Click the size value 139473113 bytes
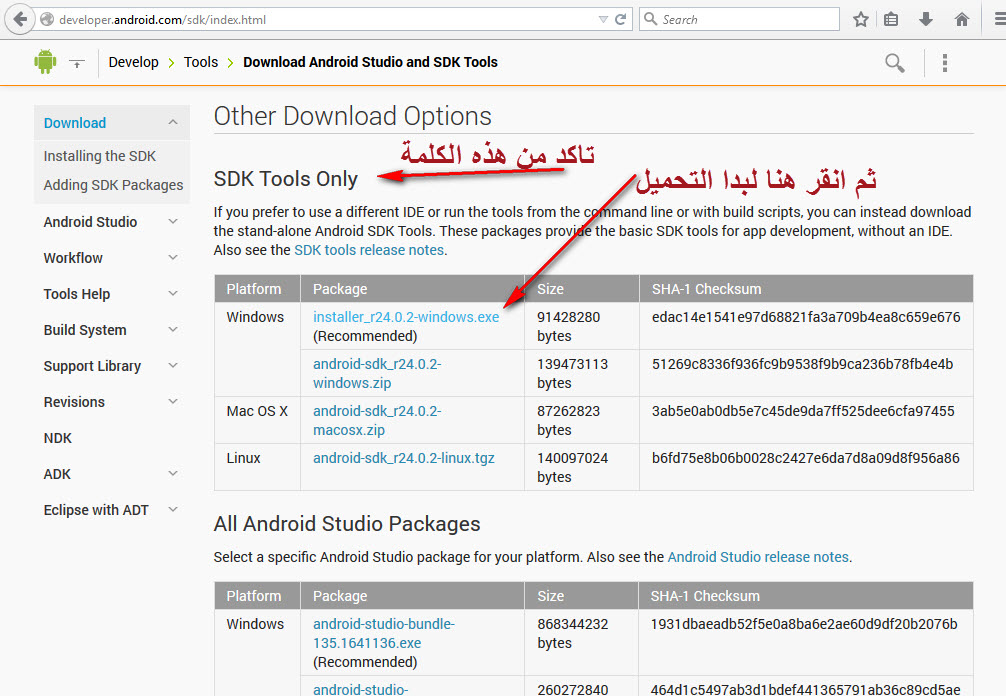The image size is (1006, 696). [572, 373]
